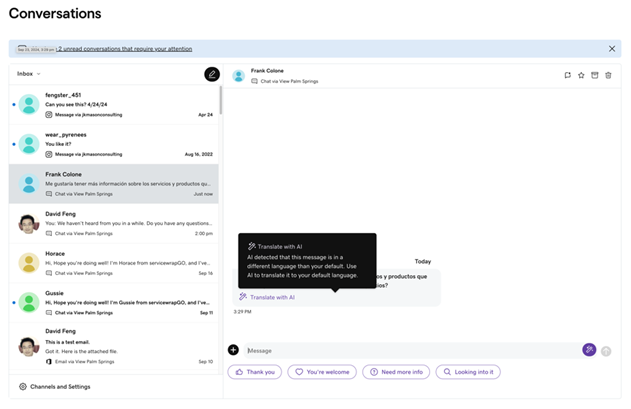The width and height of the screenshot is (631, 409).
Task: Click Instagram icon in wear_pyrenees row
Action: 49,154
